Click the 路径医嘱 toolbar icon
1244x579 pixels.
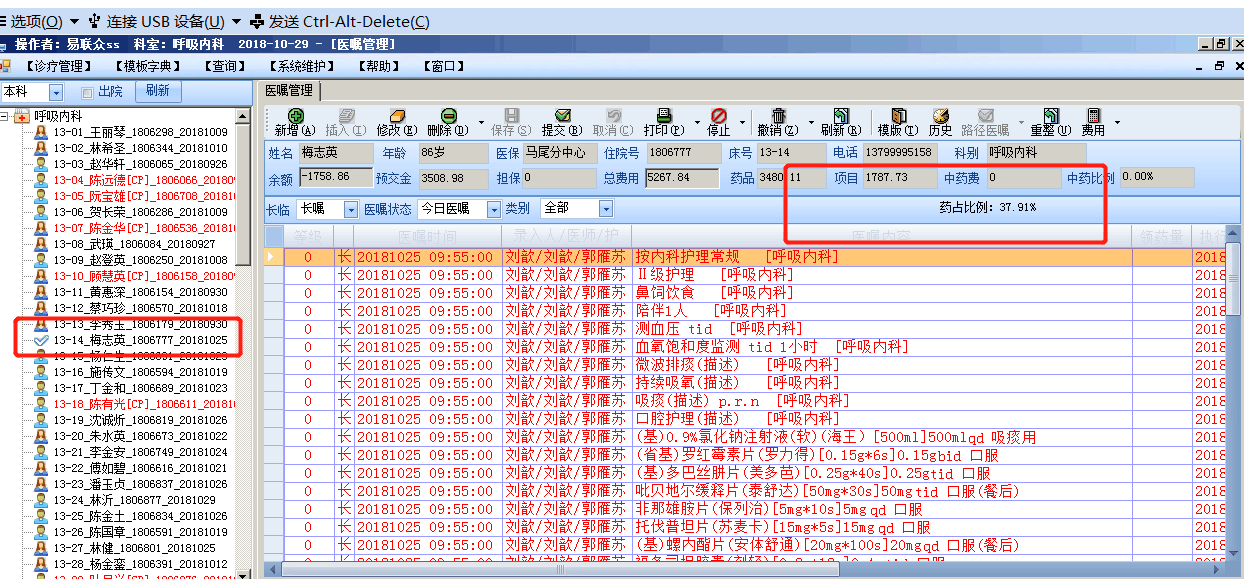986,116
